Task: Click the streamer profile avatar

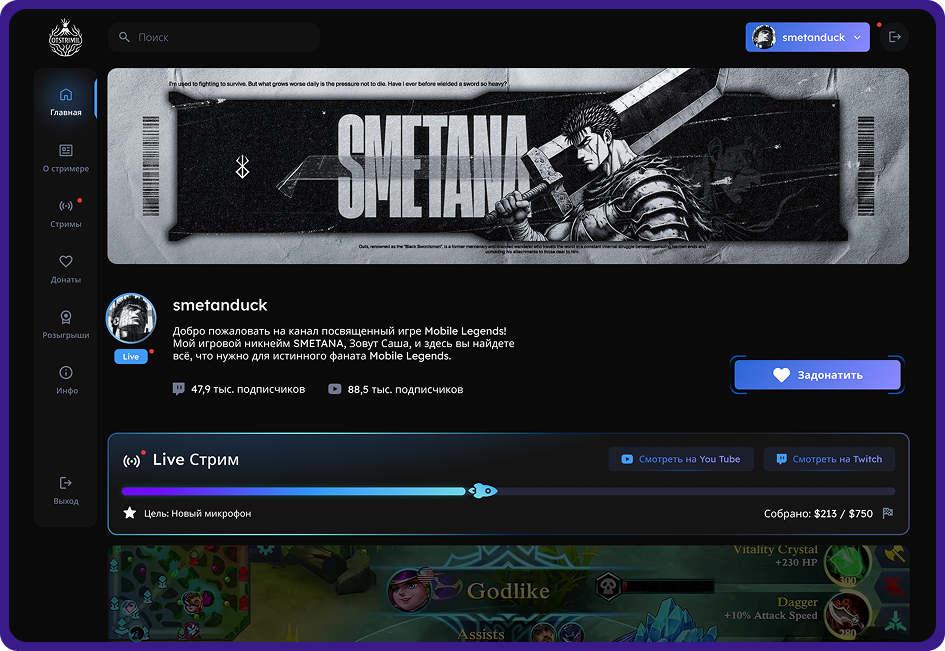Action: click(131, 318)
